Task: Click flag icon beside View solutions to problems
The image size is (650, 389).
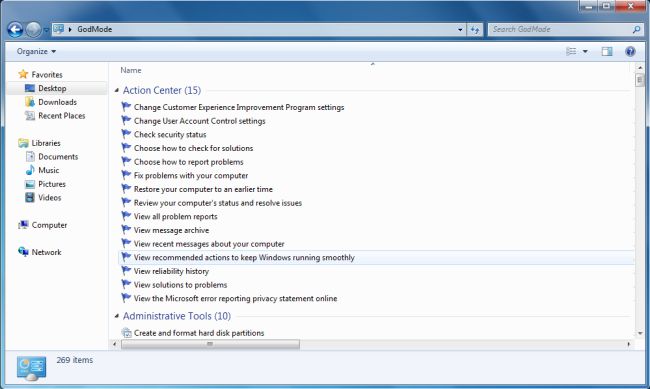Action: tap(126, 284)
